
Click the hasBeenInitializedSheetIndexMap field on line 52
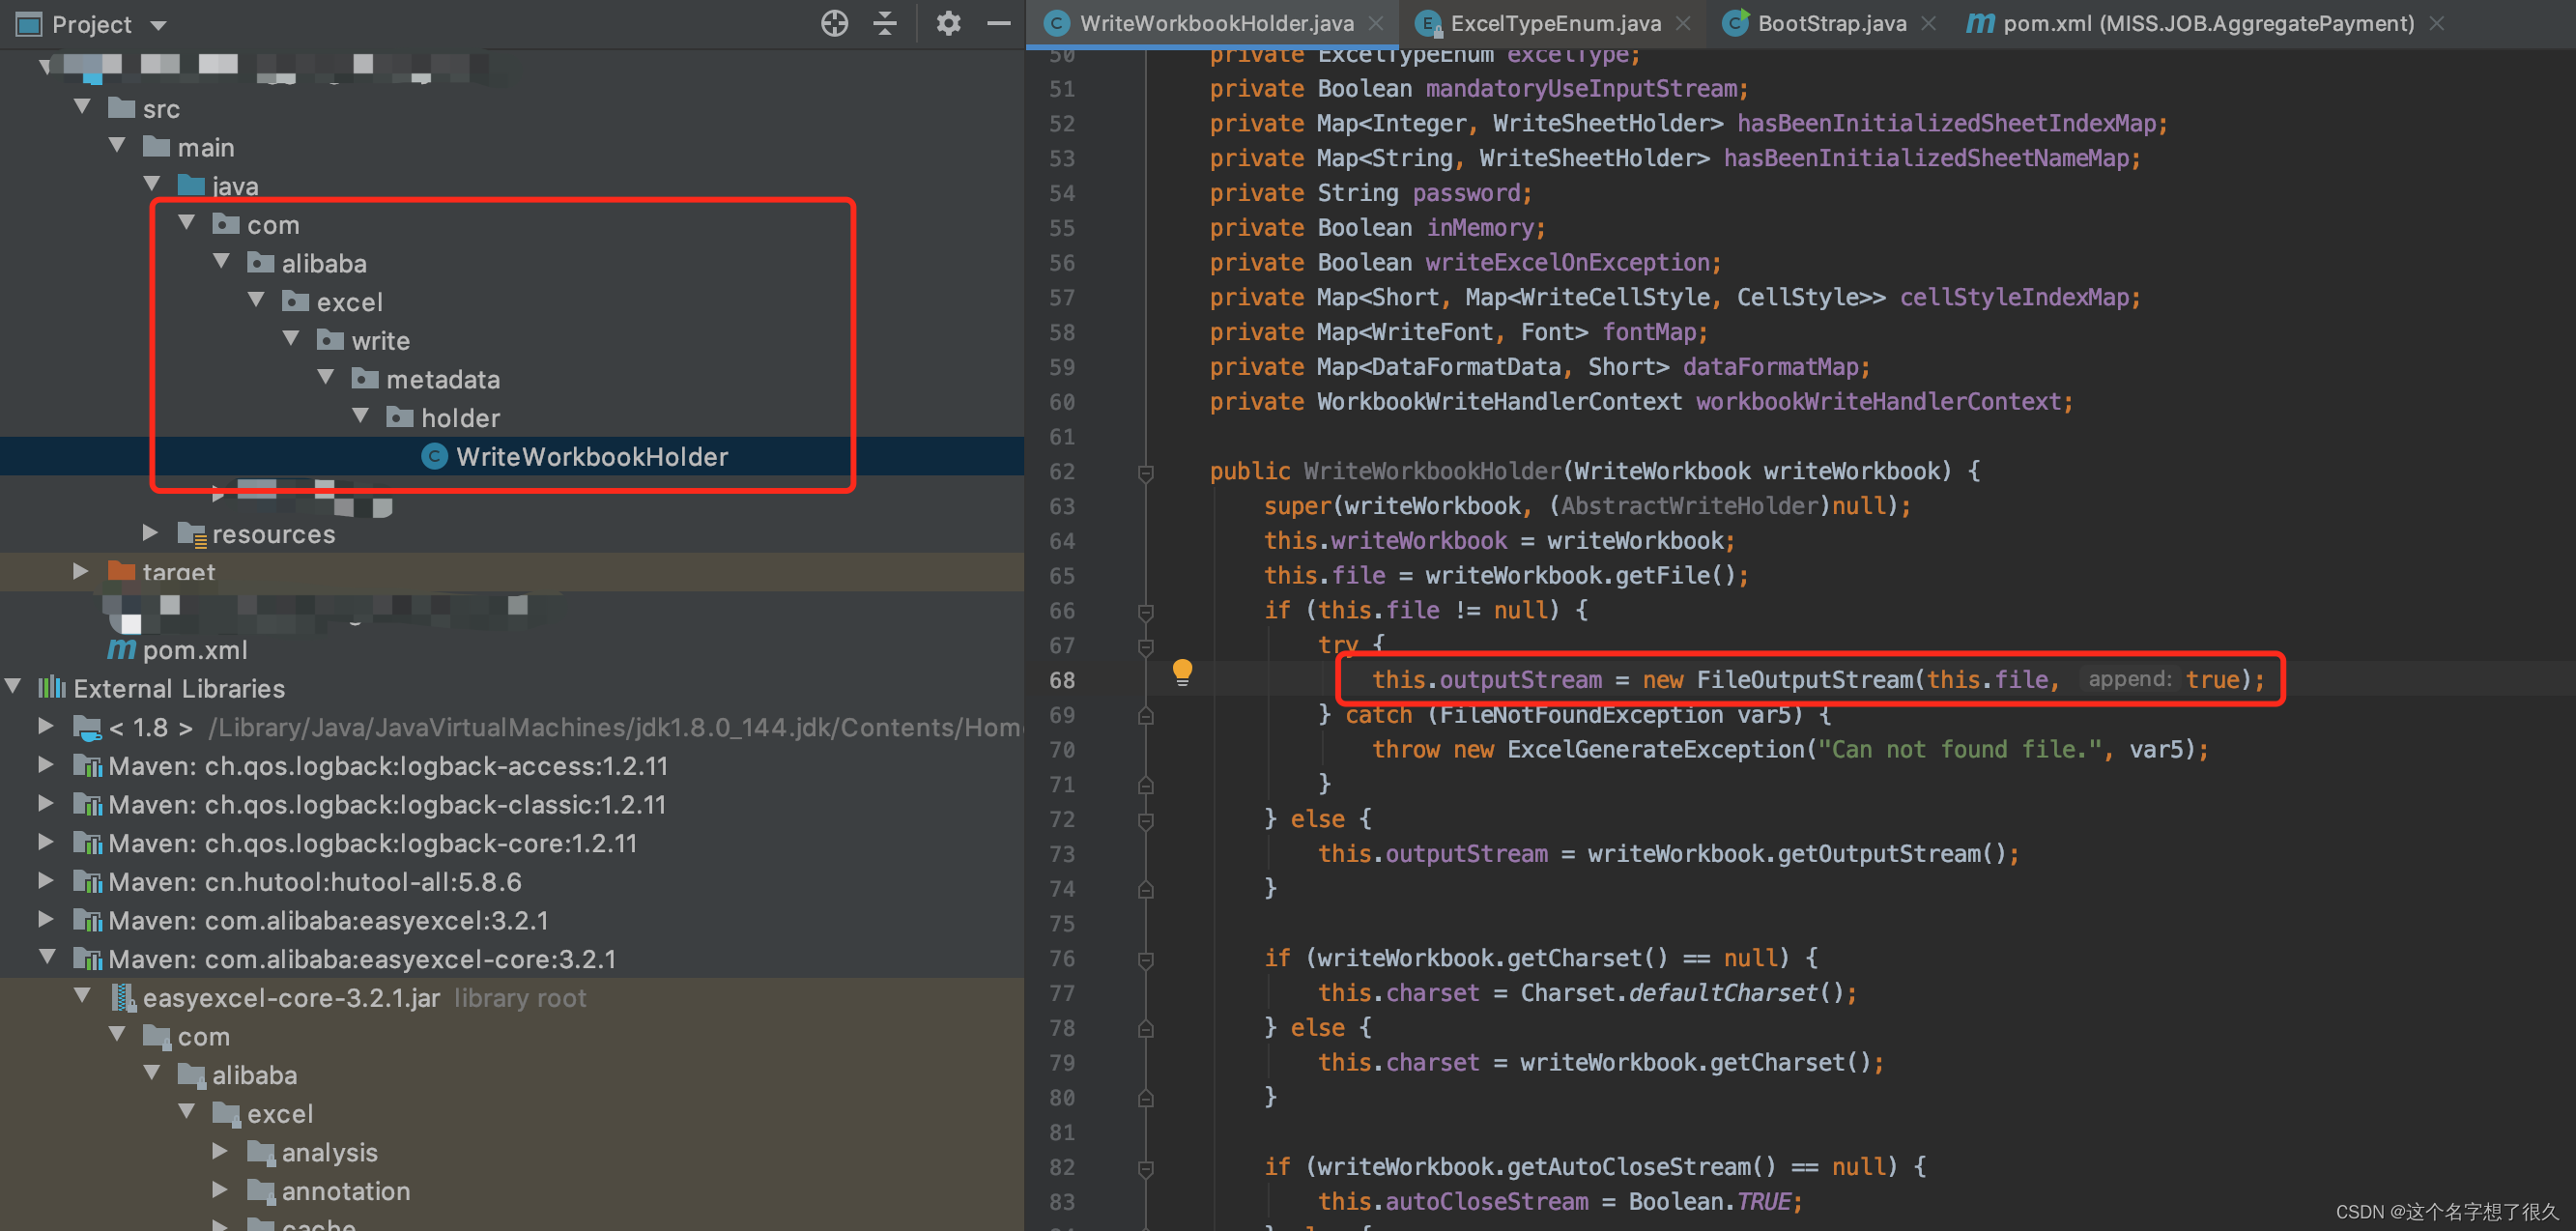pyautogui.click(x=1946, y=123)
